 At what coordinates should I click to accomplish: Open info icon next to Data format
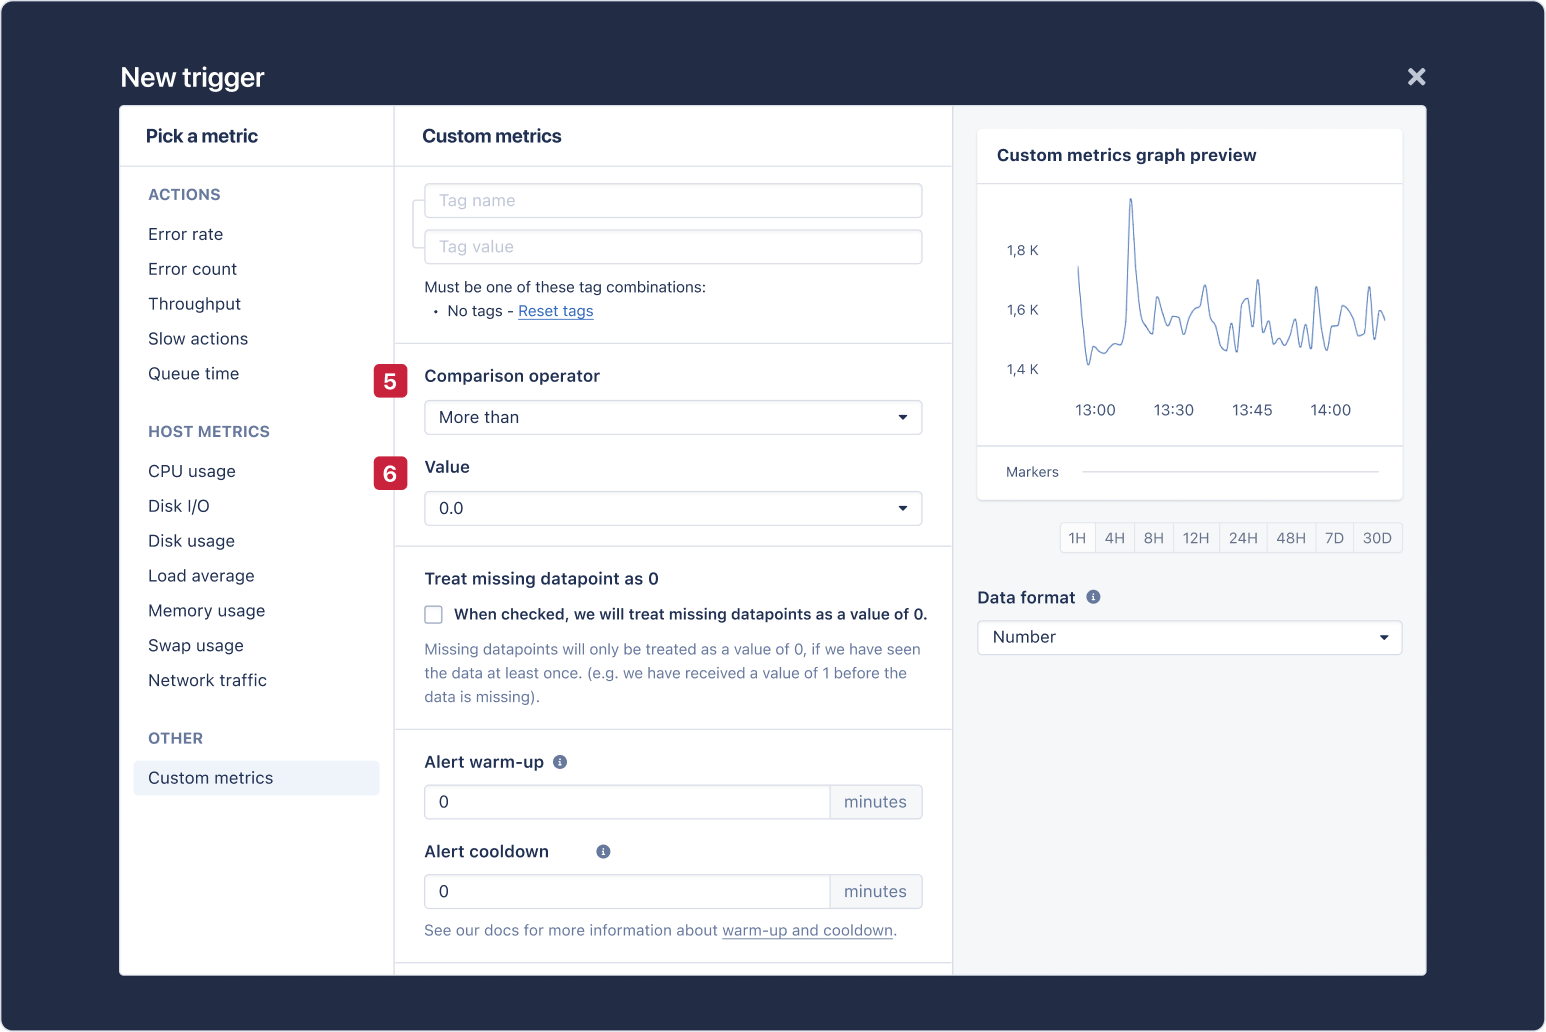pyautogui.click(x=1093, y=597)
